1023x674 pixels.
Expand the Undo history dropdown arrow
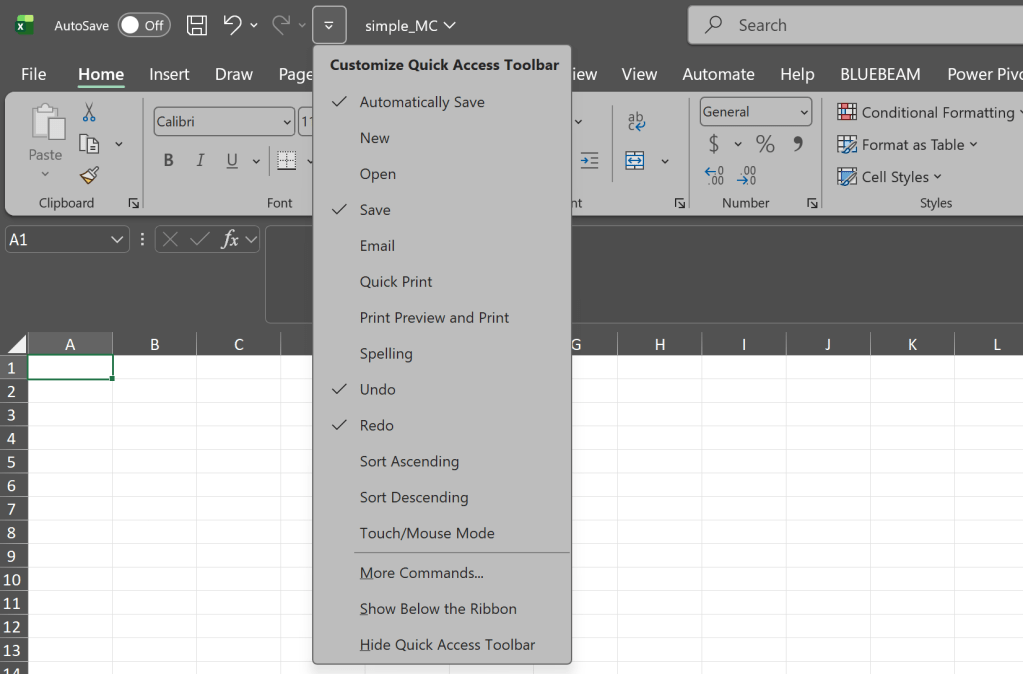click(x=254, y=25)
